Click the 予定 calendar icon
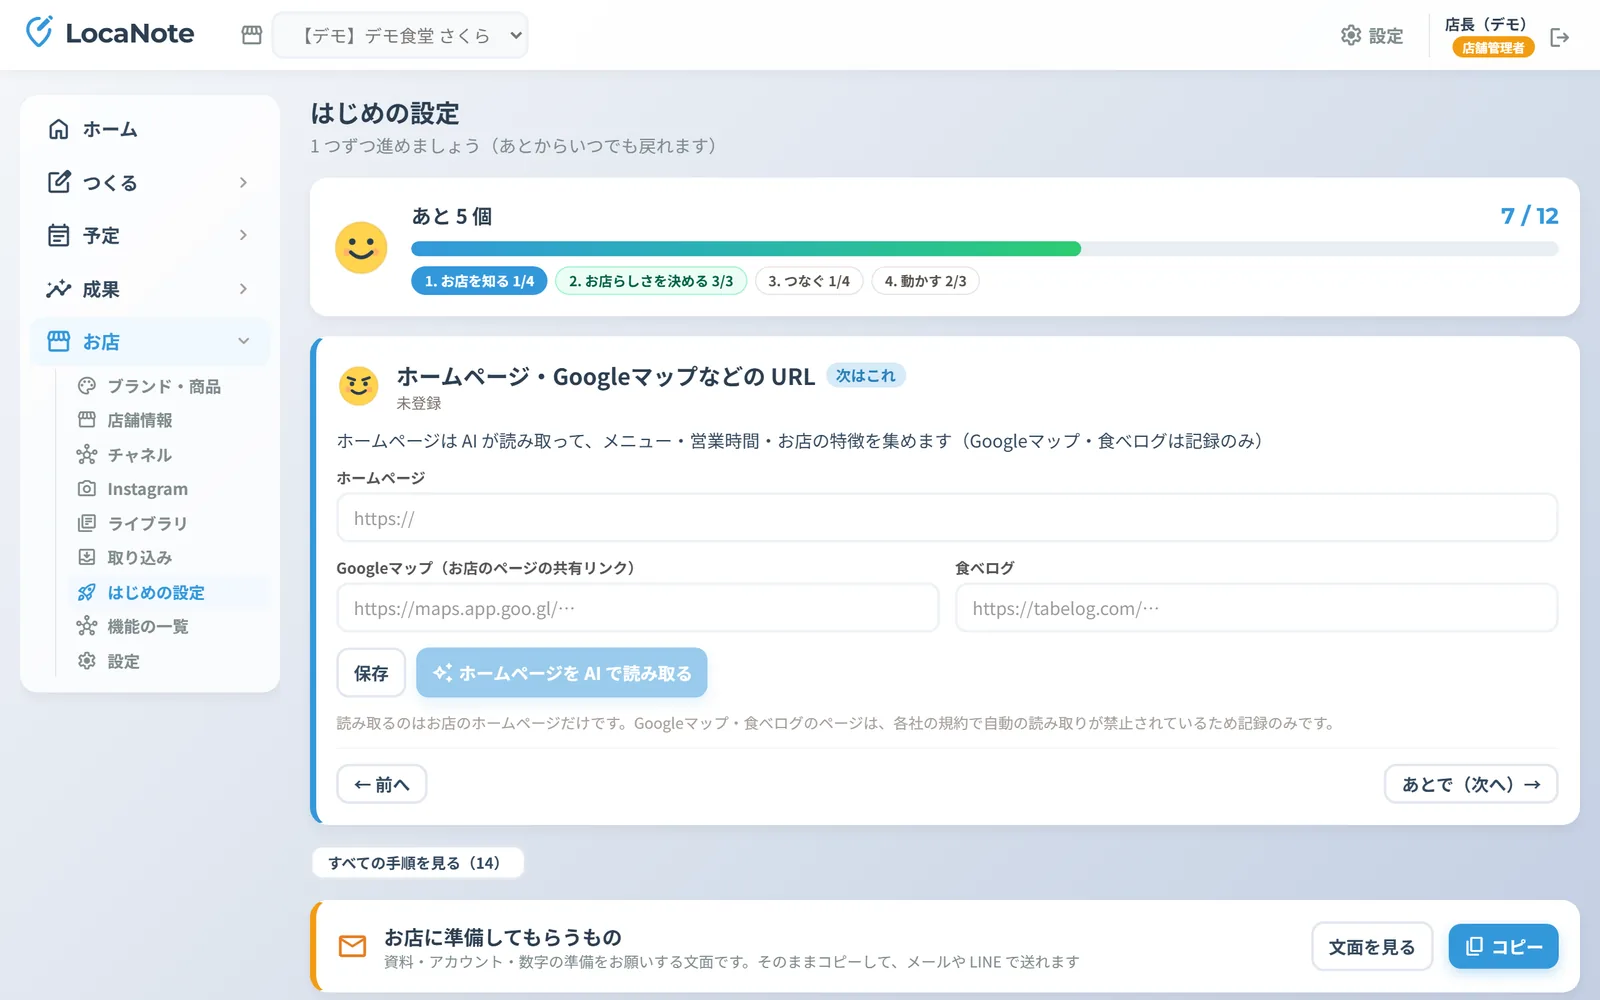The width and height of the screenshot is (1600, 1000). click(x=59, y=235)
